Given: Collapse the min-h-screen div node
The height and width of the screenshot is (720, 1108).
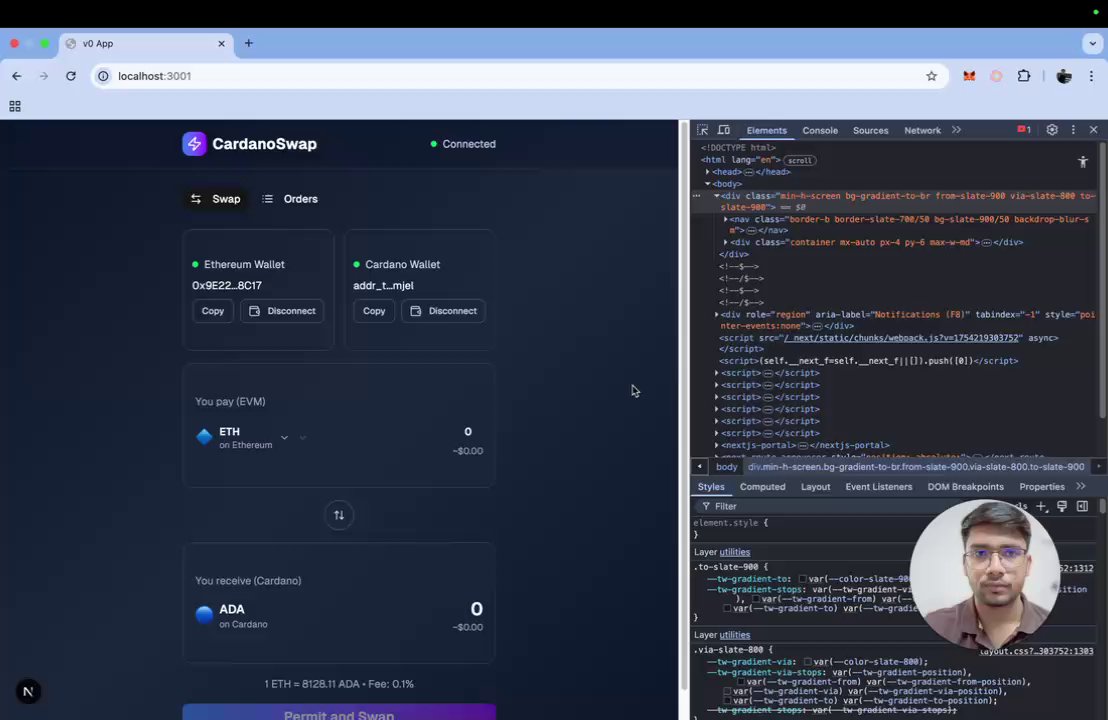Looking at the screenshot, I should (717, 196).
